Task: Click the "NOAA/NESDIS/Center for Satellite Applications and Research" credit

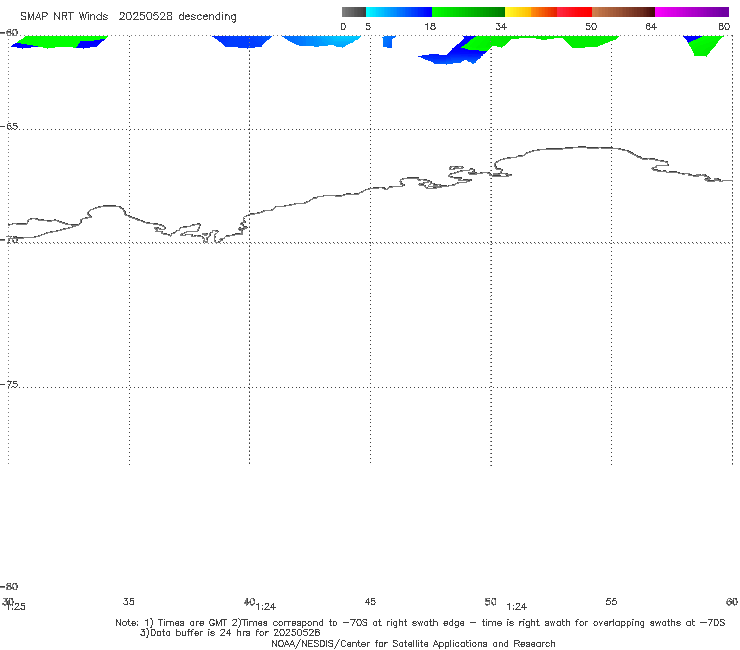Action: 413,643
